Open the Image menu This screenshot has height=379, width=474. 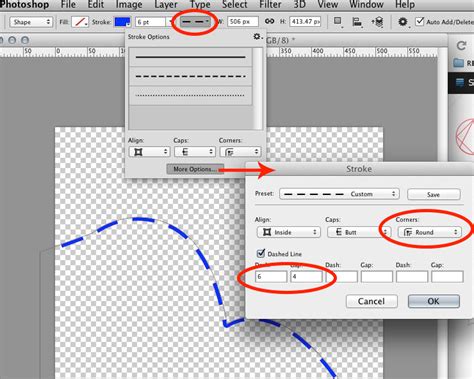click(129, 5)
